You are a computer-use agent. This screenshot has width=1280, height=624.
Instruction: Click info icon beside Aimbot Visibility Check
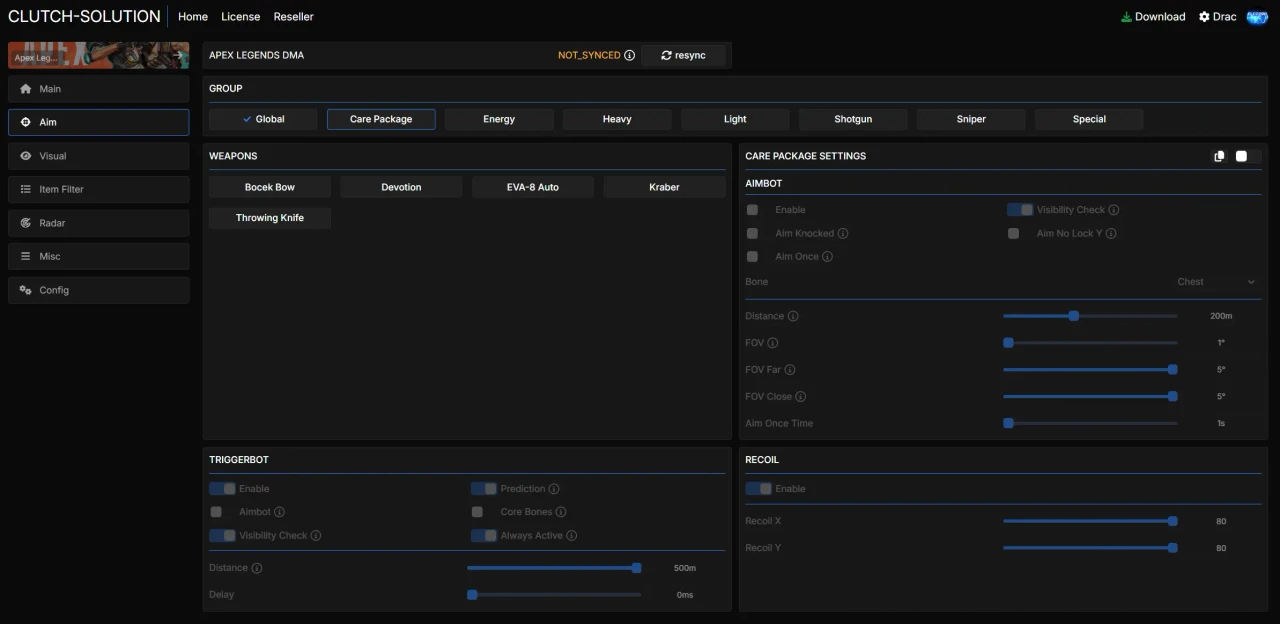(1114, 210)
